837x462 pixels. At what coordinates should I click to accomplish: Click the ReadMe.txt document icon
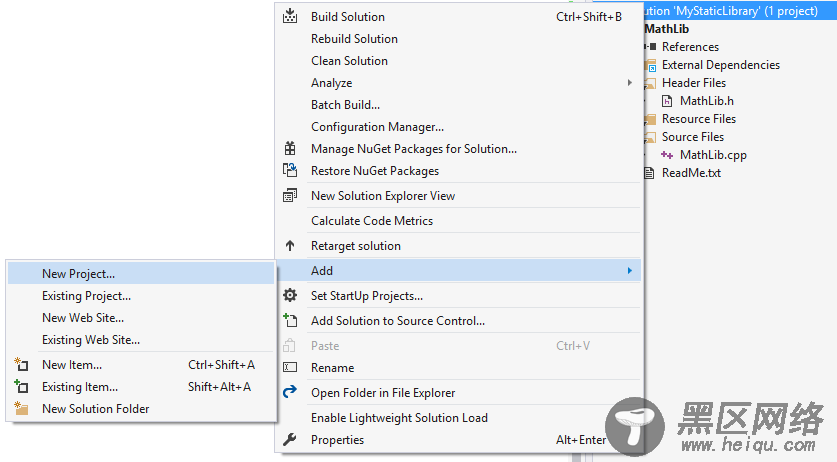(x=650, y=173)
